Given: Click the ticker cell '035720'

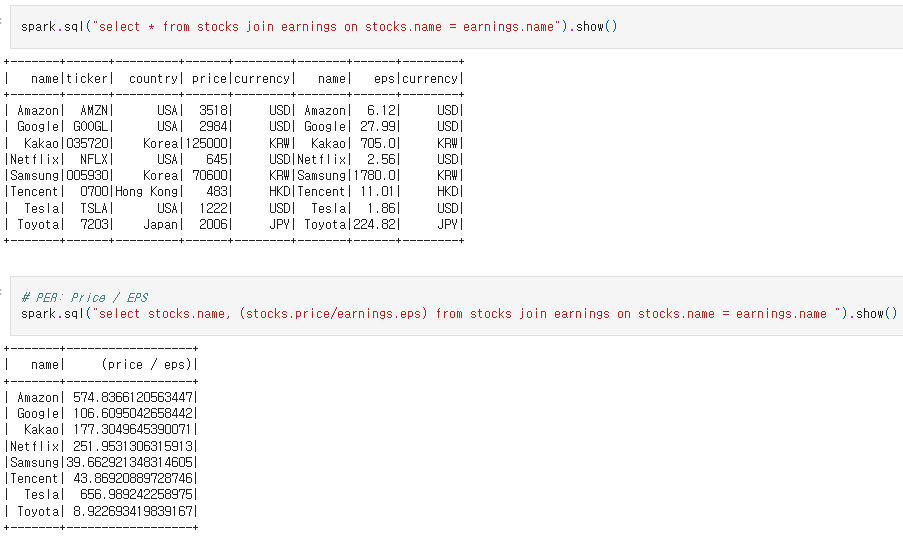Looking at the screenshot, I should (88, 143).
